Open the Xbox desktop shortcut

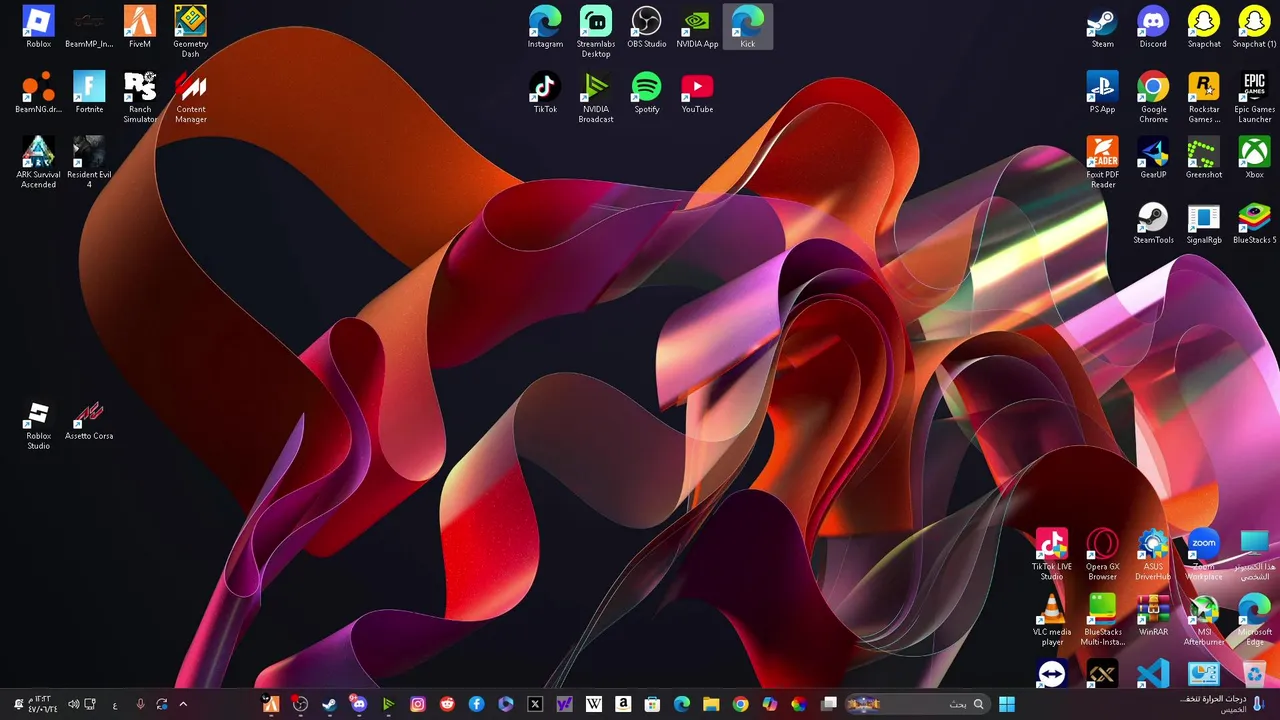coord(1254,157)
